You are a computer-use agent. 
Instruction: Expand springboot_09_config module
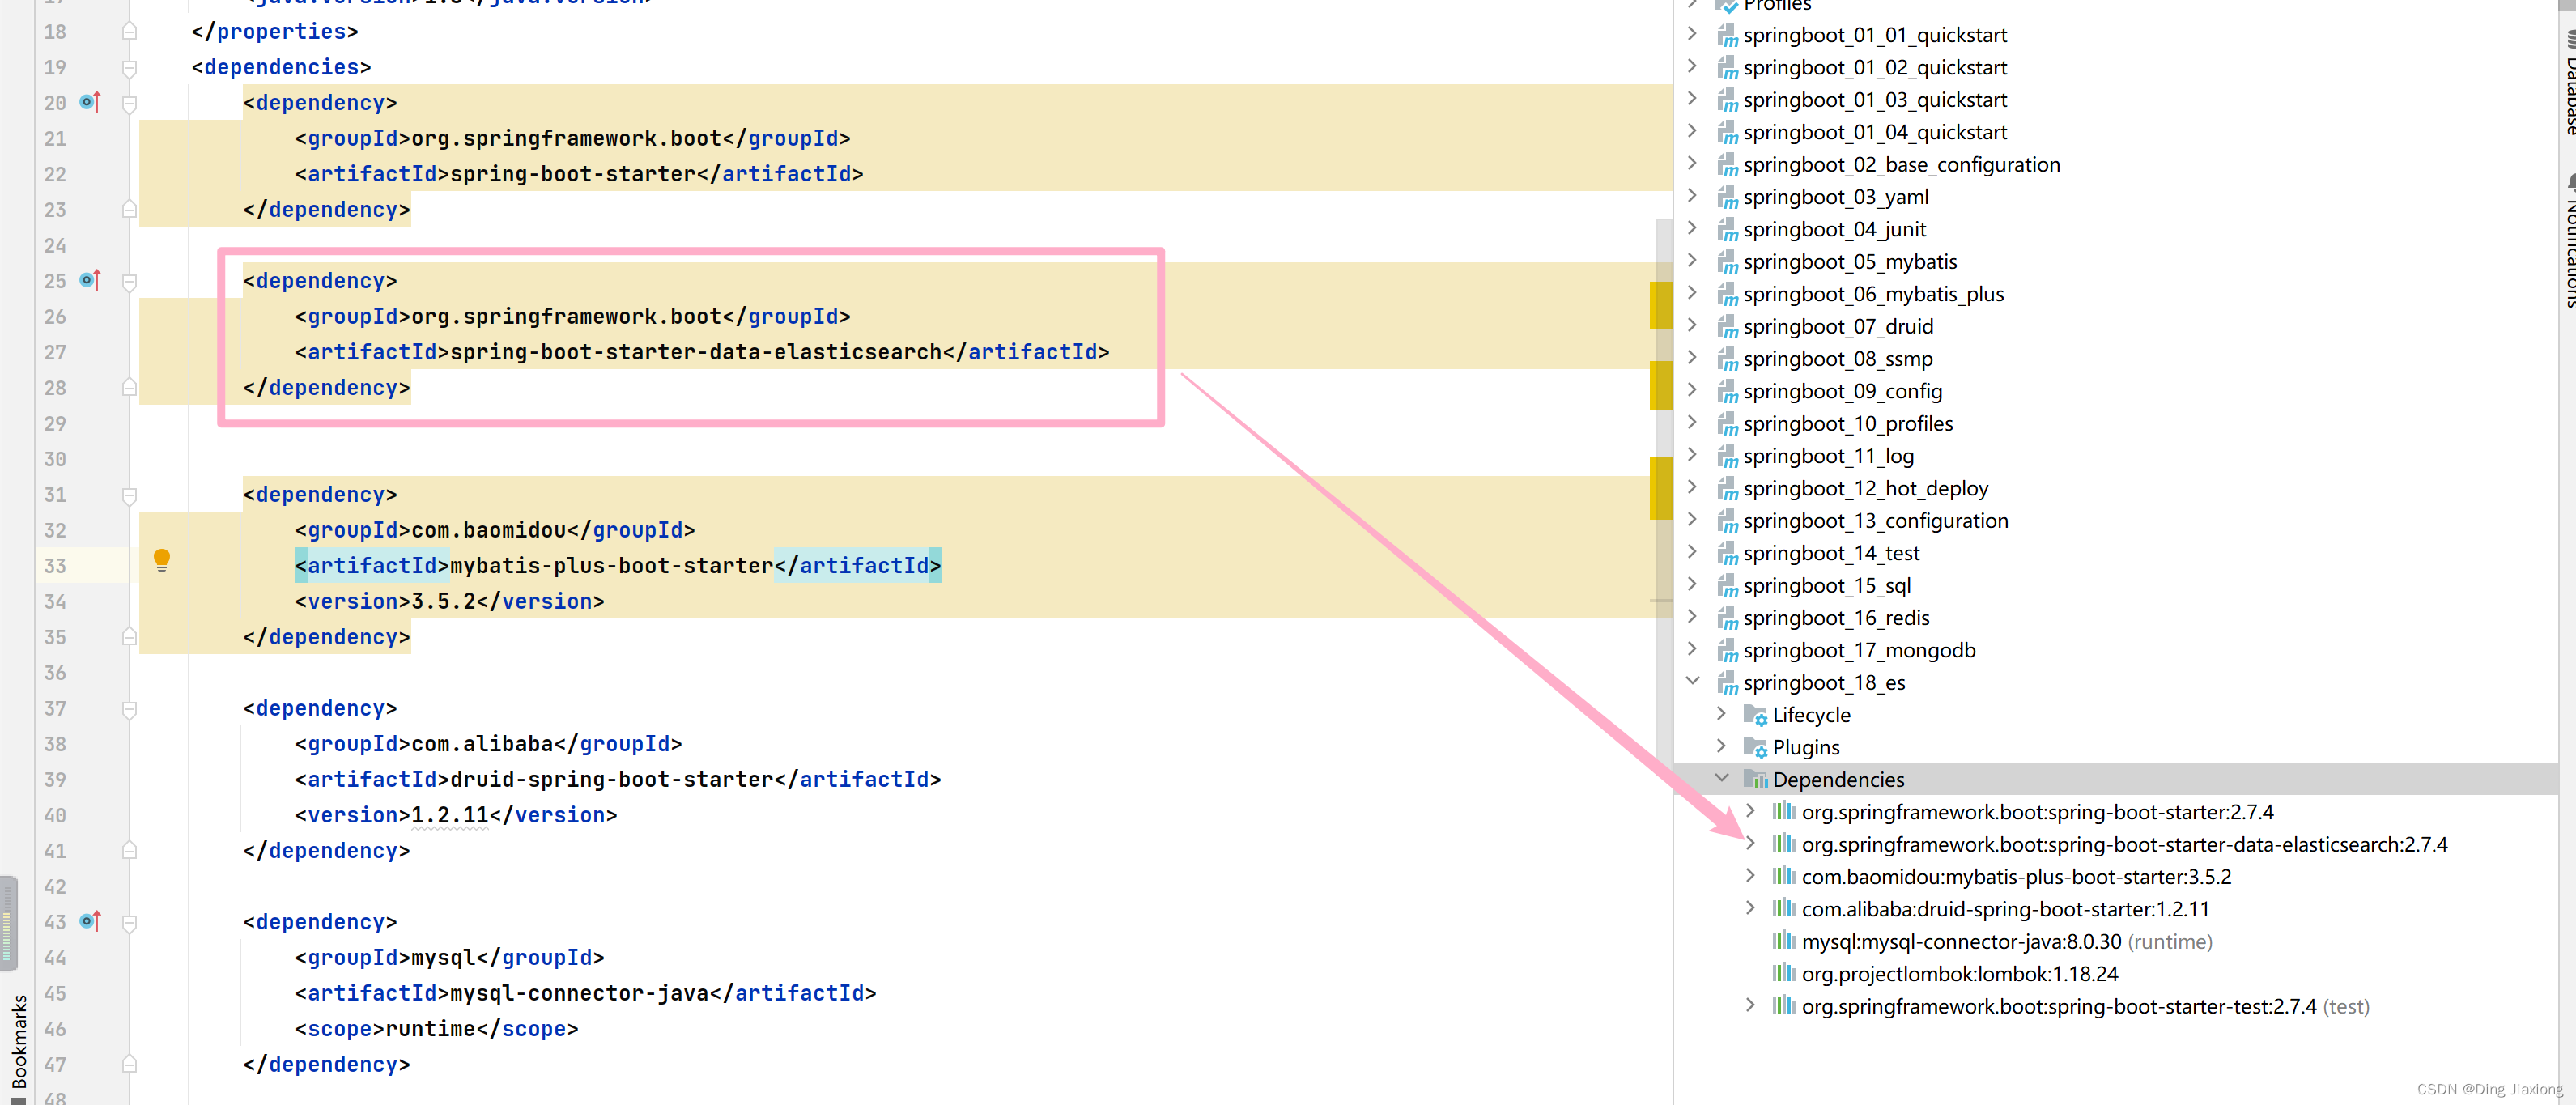(1692, 389)
